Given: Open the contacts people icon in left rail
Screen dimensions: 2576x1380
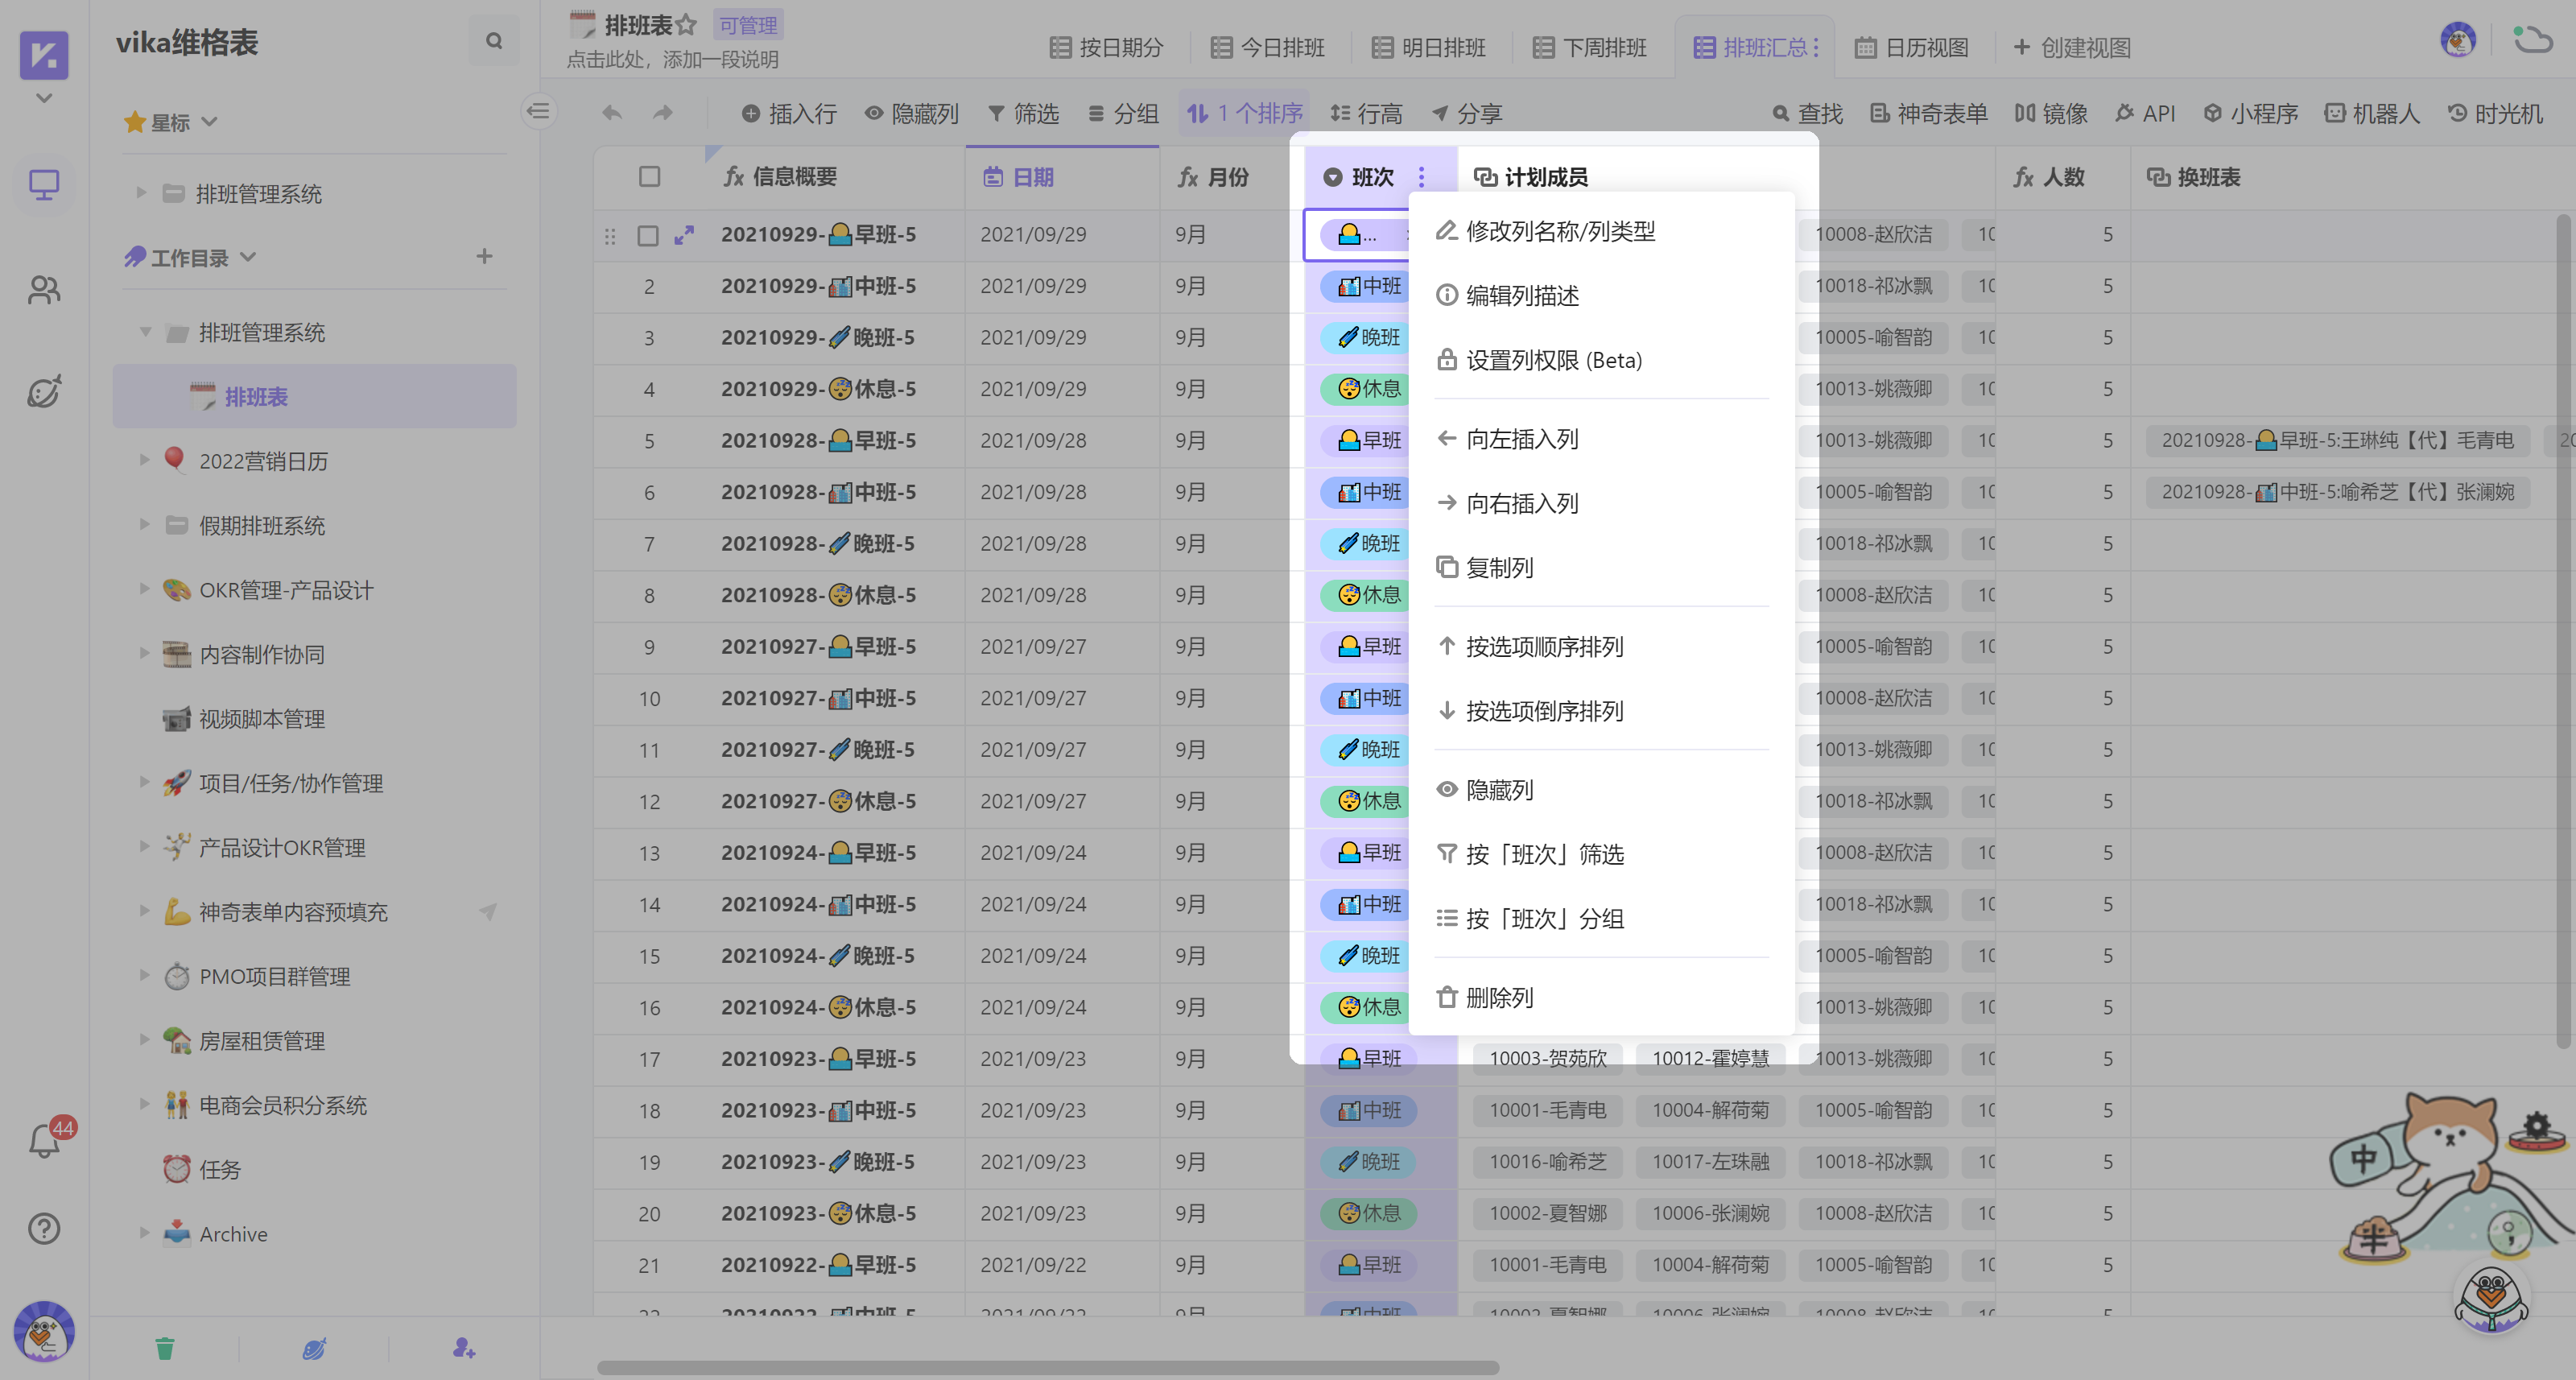Looking at the screenshot, I should point(44,290).
